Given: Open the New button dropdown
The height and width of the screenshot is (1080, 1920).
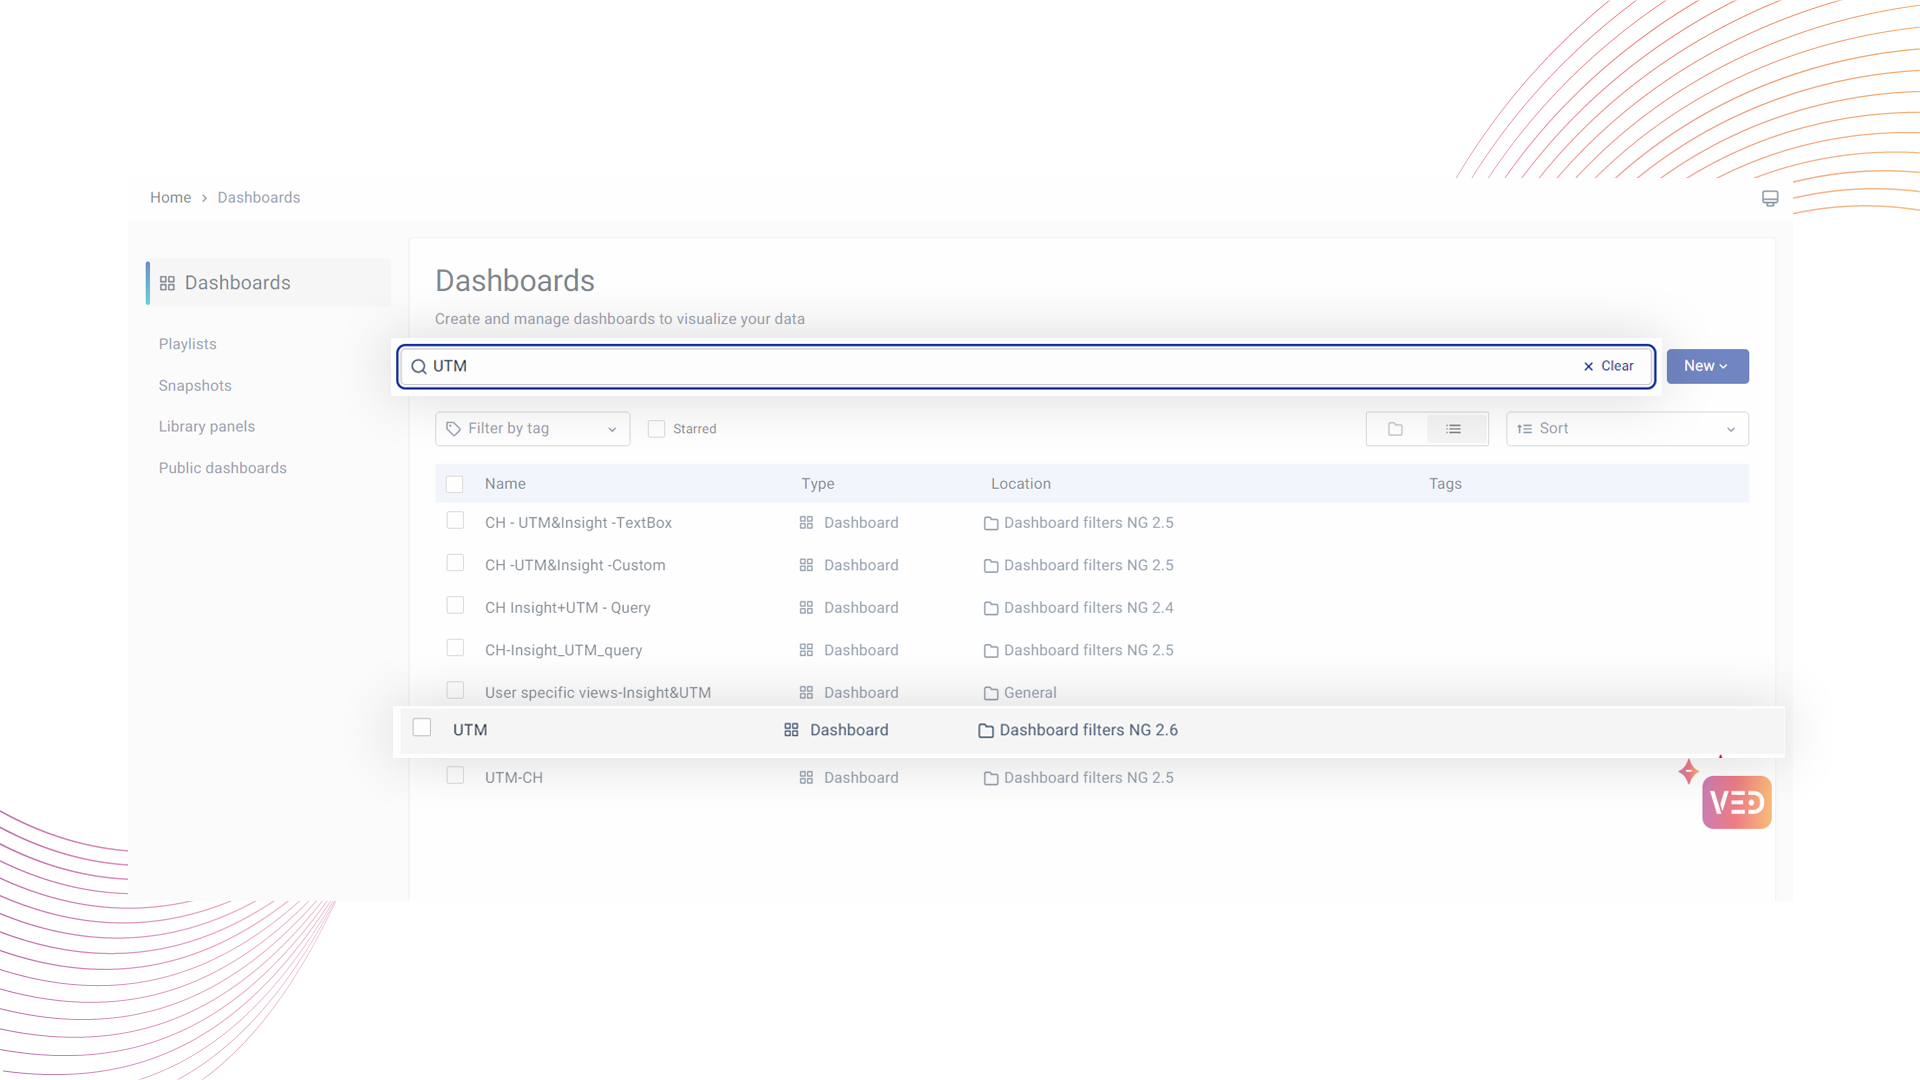Looking at the screenshot, I should (1706, 366).
